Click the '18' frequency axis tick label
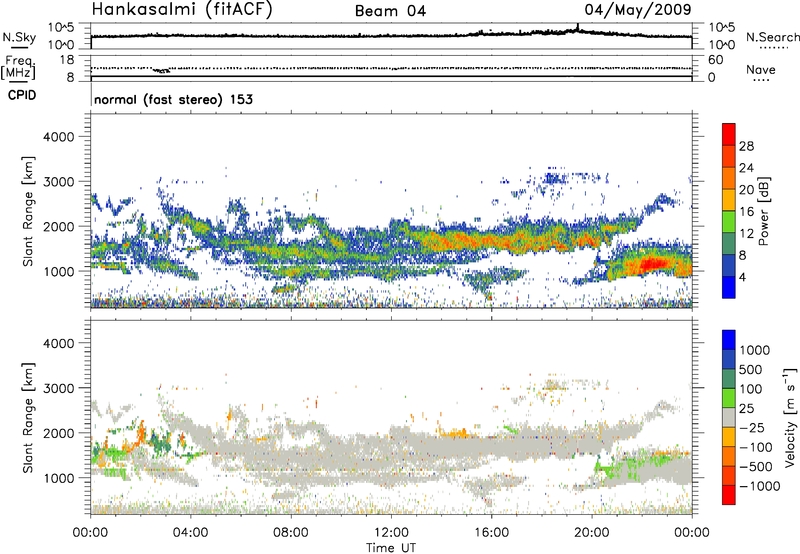Image resolution: width=800 pixels, height=554 pixels. pyautogui.click(x=67, y=60)
